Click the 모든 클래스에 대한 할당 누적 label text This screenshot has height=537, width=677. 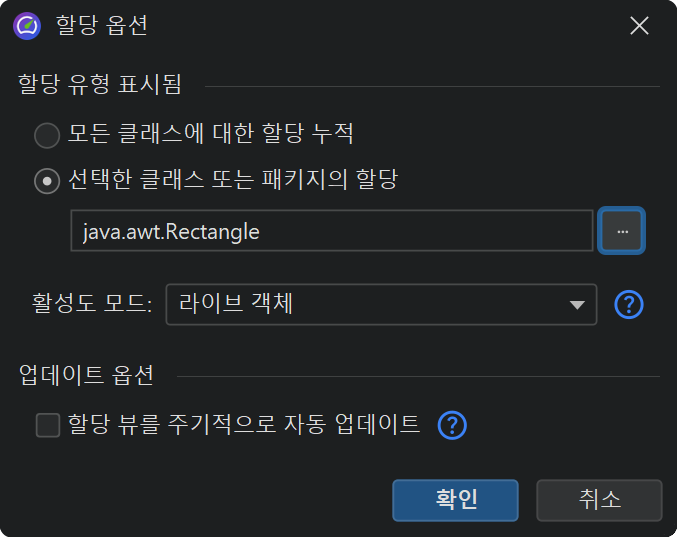(211, 133)
